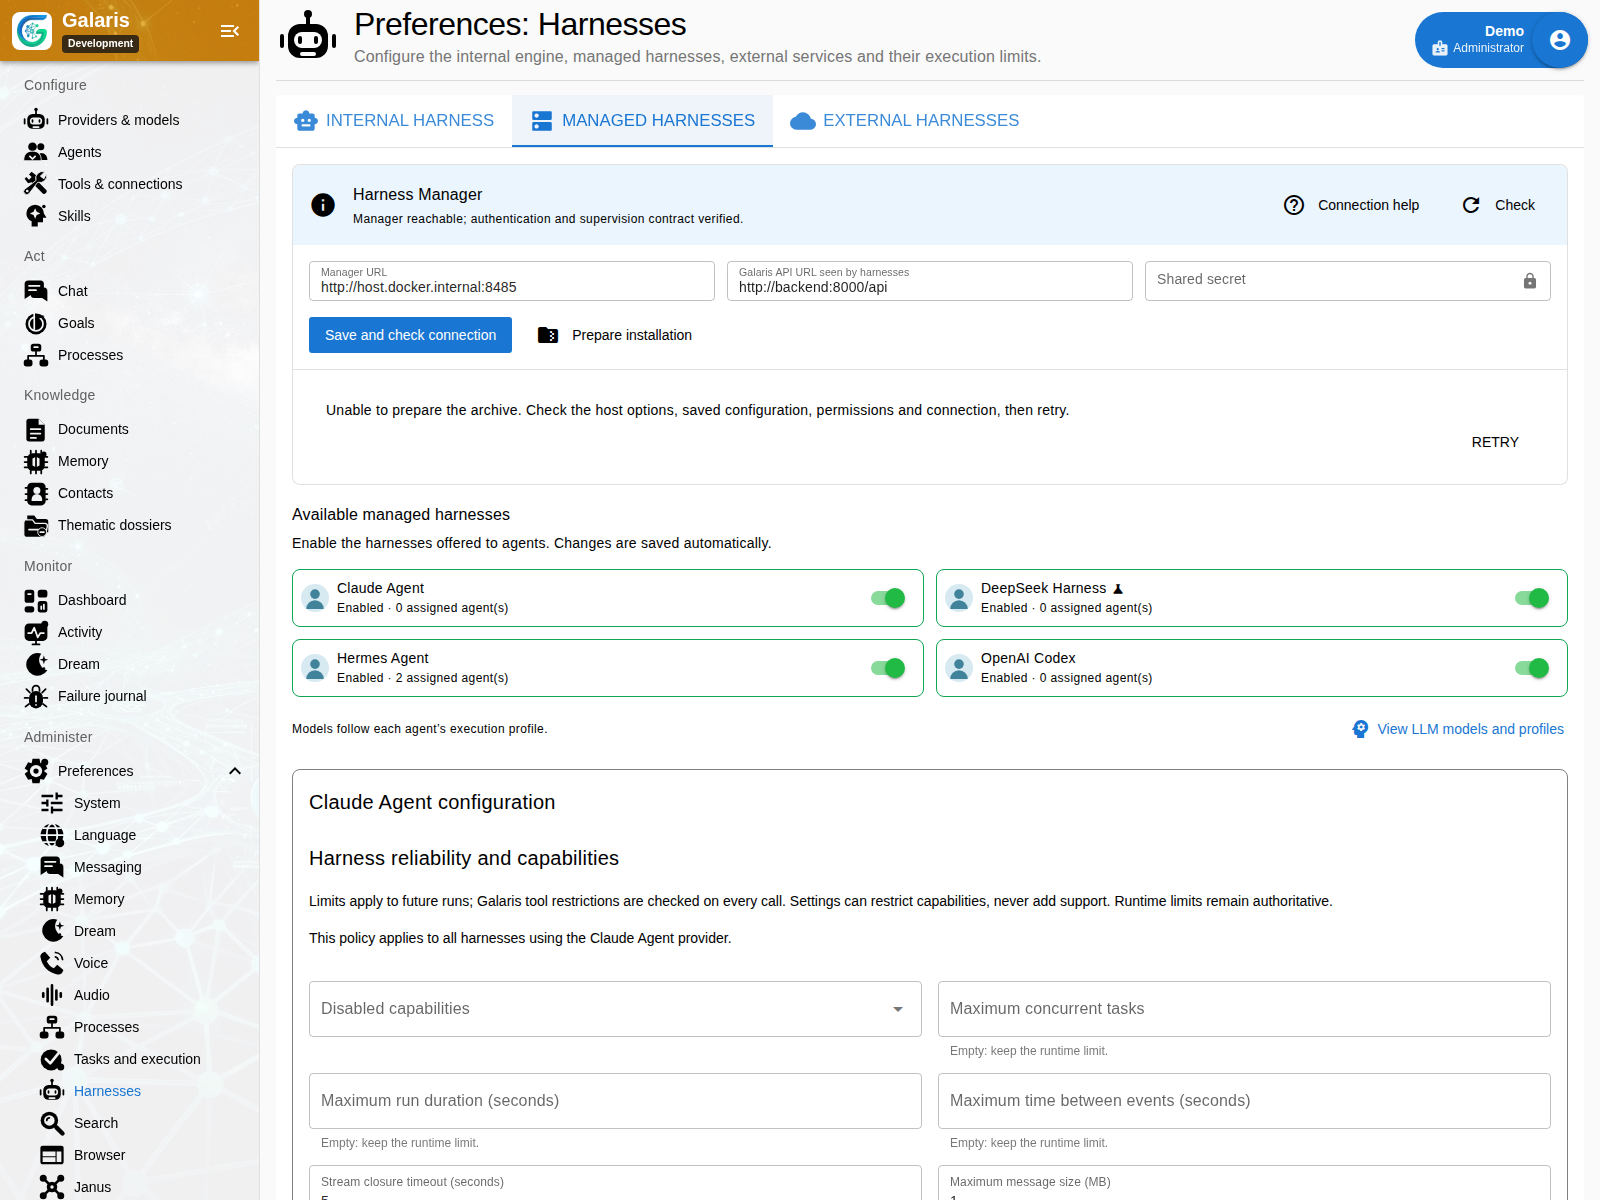This screenshot has height=1200, width=1600.
Task: Open the Demo Administrator account icon
Action: tap(1559, 40)
